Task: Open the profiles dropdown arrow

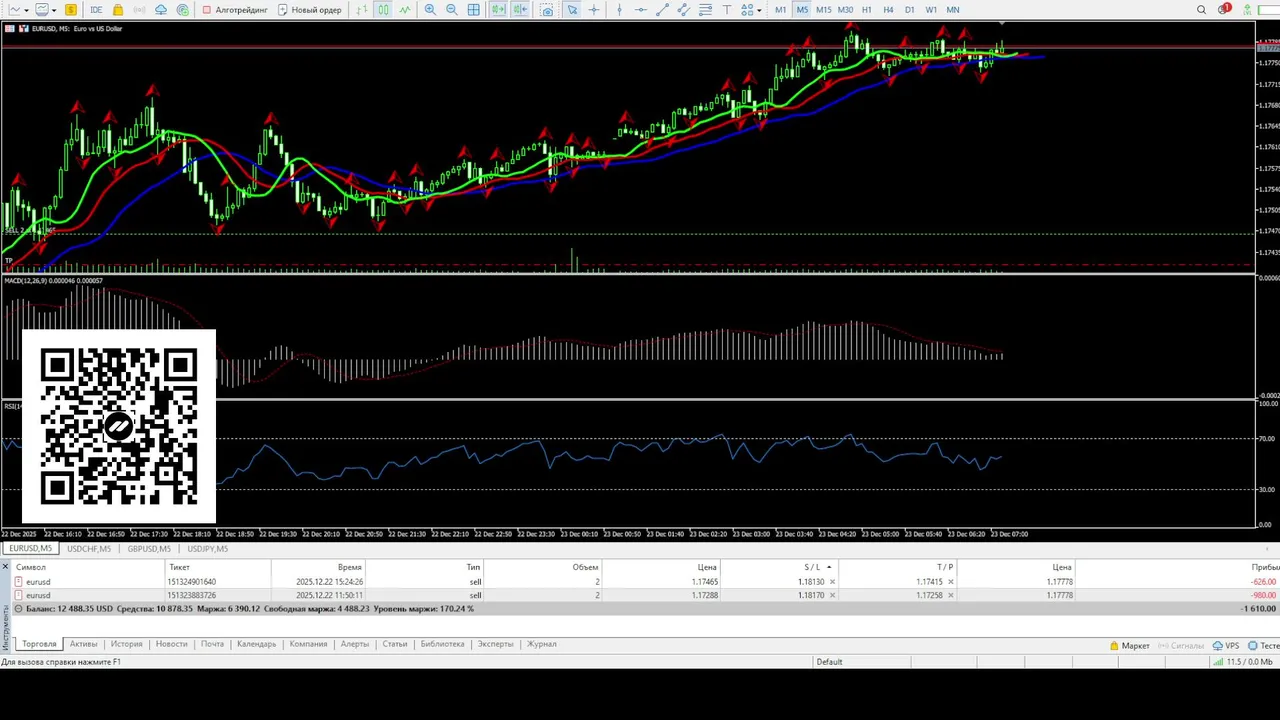Action: [x=54, y=10]
